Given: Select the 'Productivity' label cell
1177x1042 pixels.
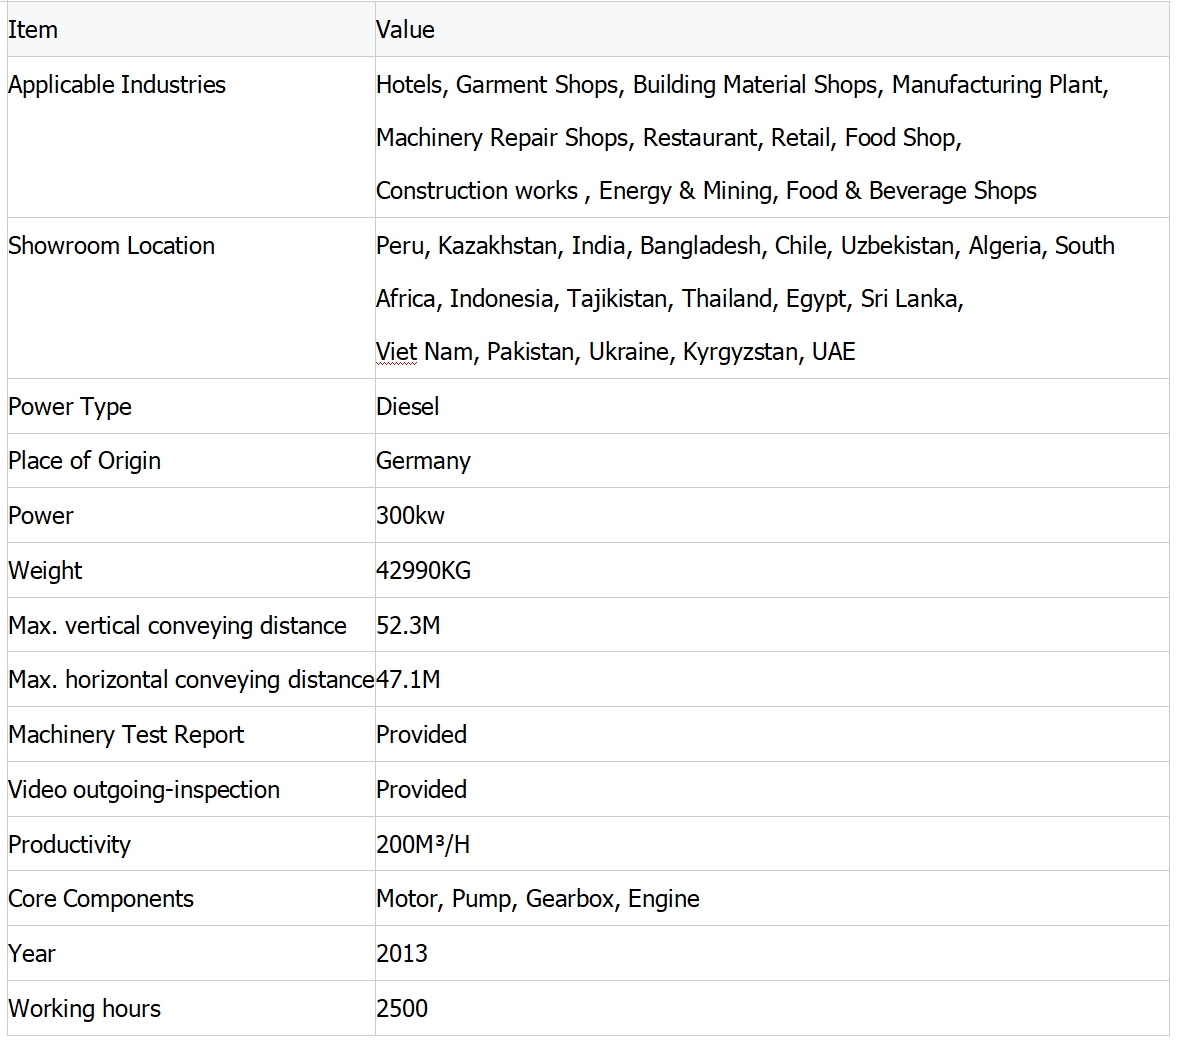Looking at the screenshot, I should [191, 844].
